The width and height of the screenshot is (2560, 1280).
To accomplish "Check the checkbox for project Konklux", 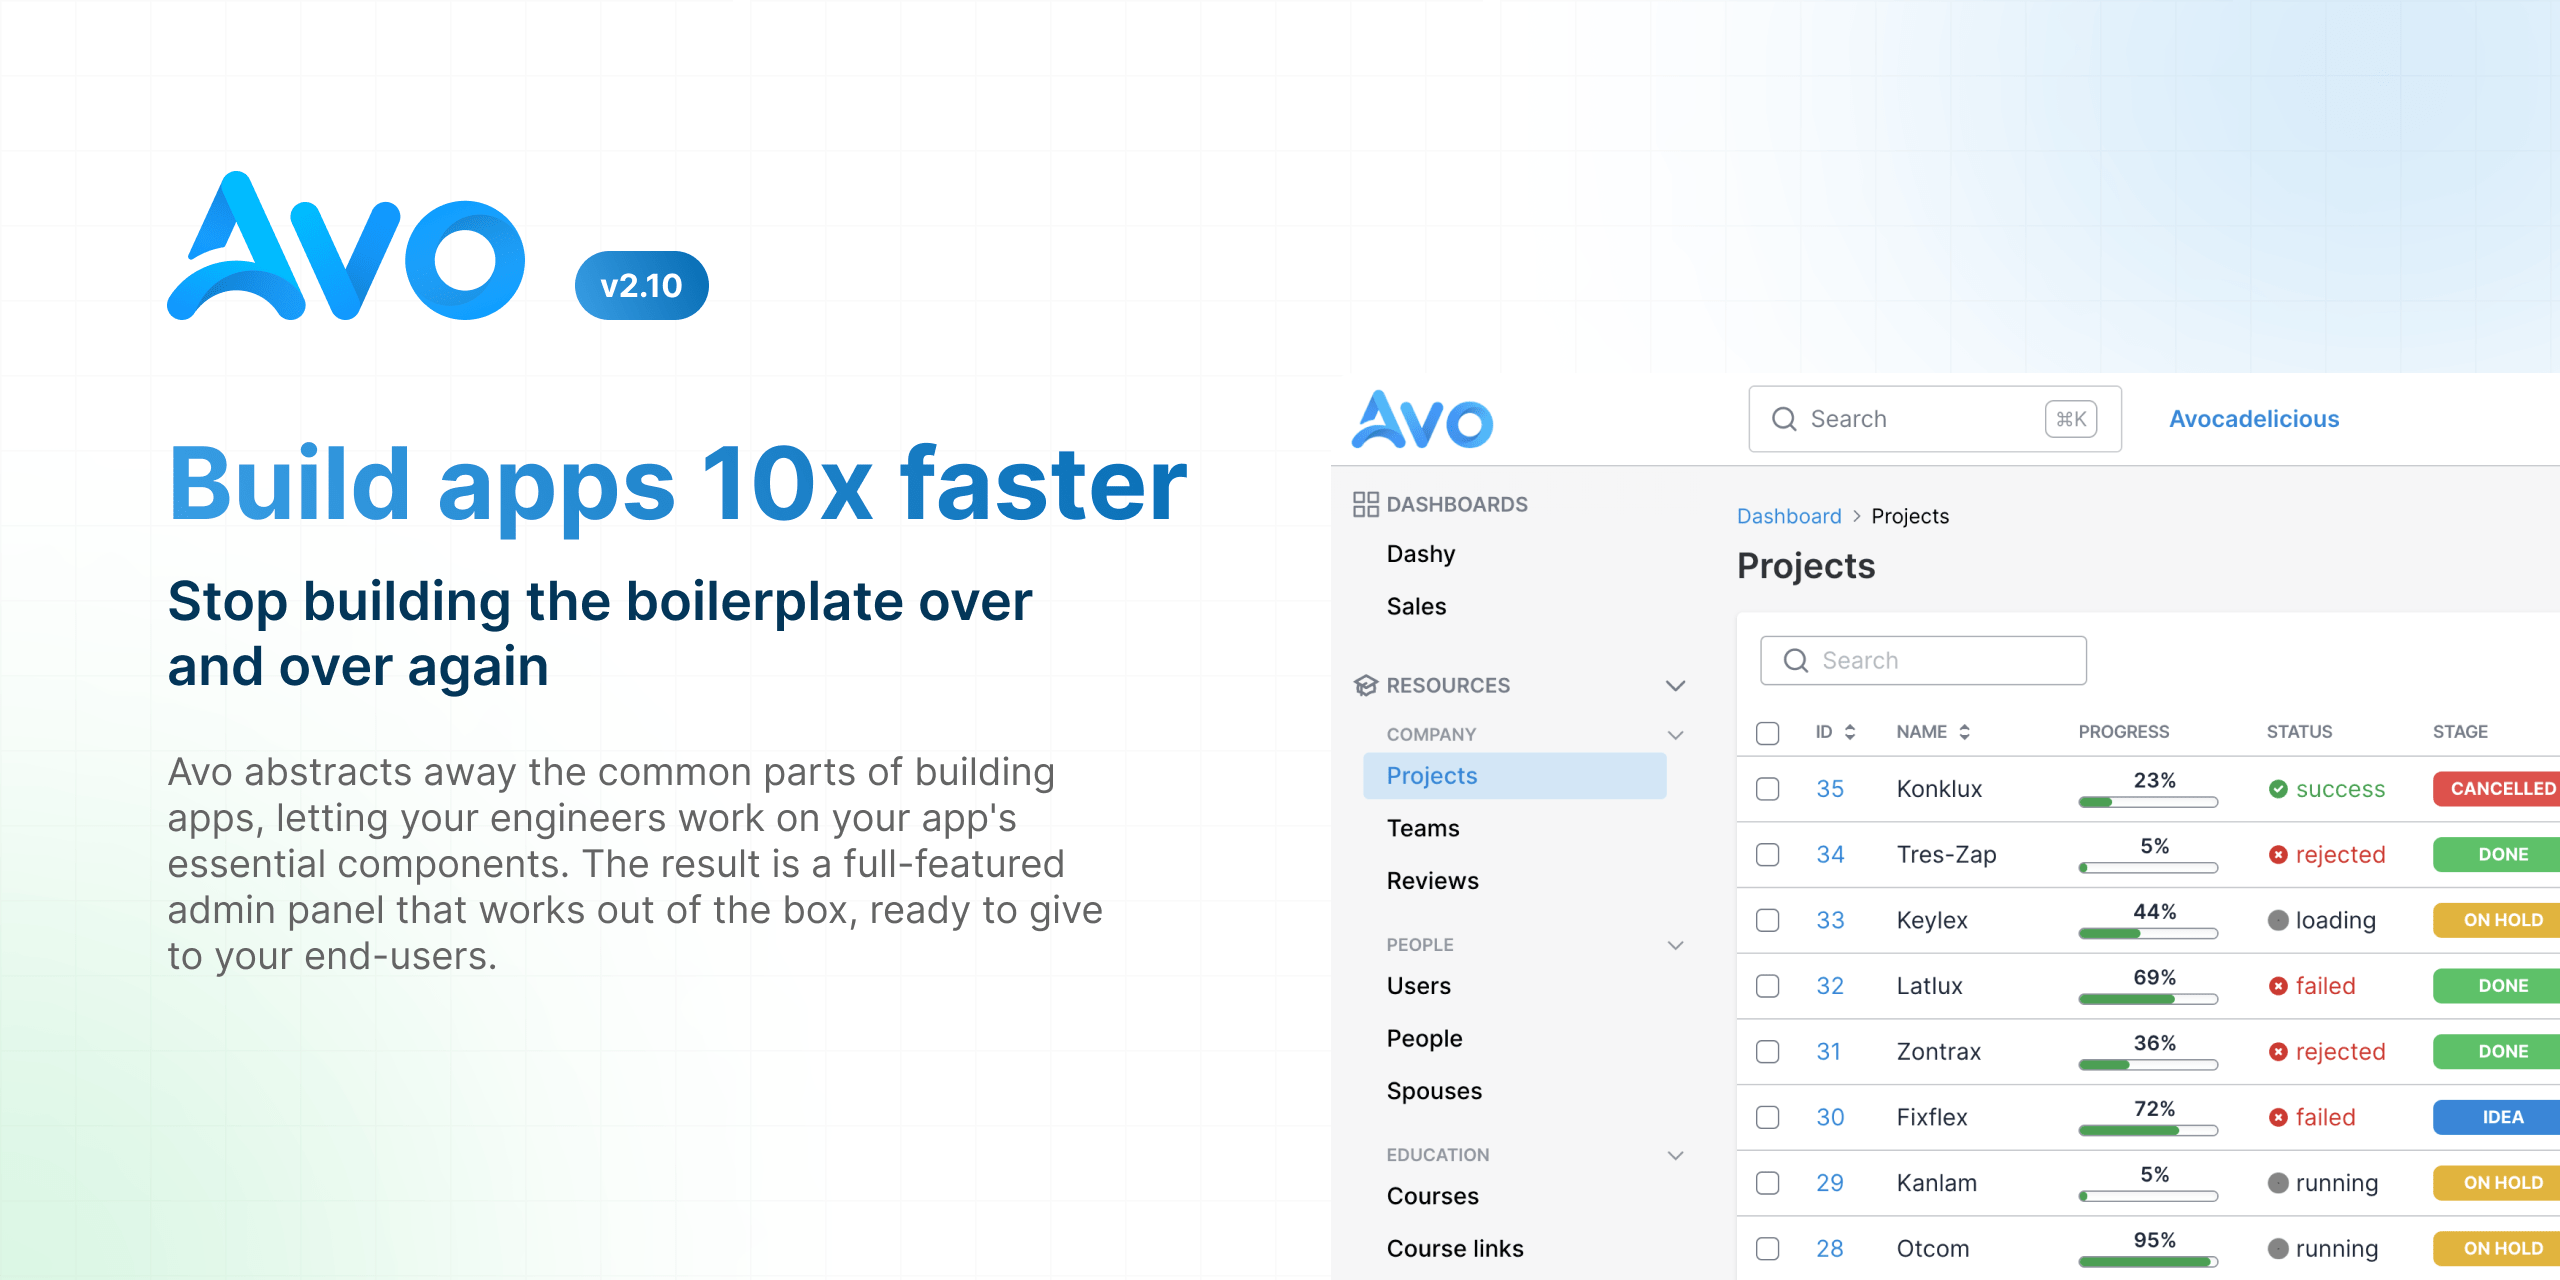I will (1767, 789).
